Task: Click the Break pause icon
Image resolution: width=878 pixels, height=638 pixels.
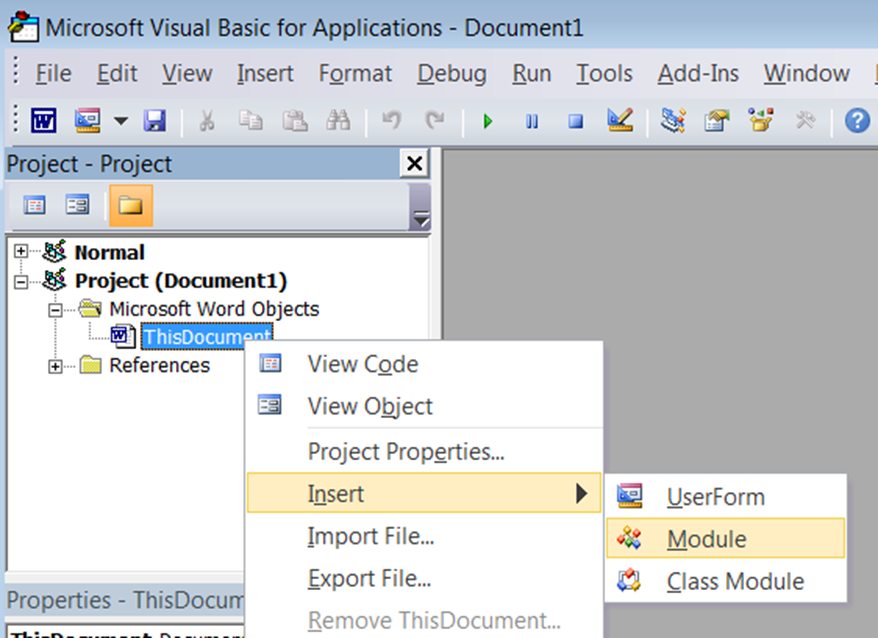Action: click(x=531, y=121)
